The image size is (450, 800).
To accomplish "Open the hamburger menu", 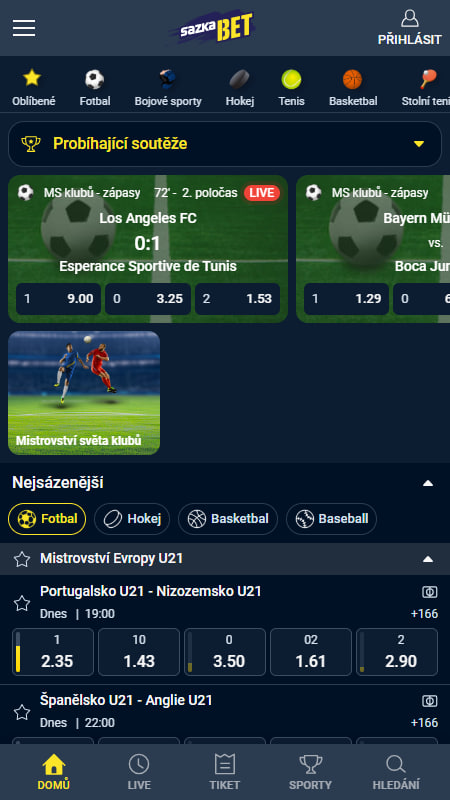I will pyautogui.click(x=24, y=28).
